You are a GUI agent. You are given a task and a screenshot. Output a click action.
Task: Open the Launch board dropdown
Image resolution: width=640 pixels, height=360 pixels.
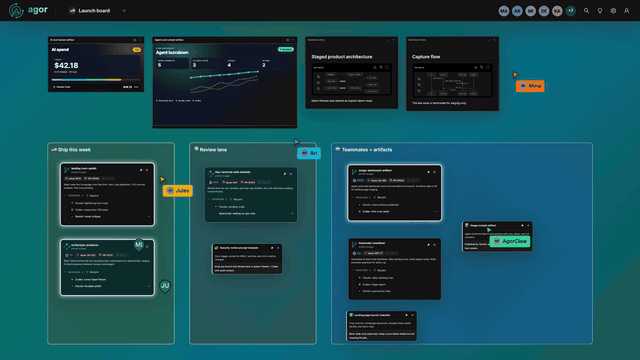pyautogui.click(x=98, y=11)
